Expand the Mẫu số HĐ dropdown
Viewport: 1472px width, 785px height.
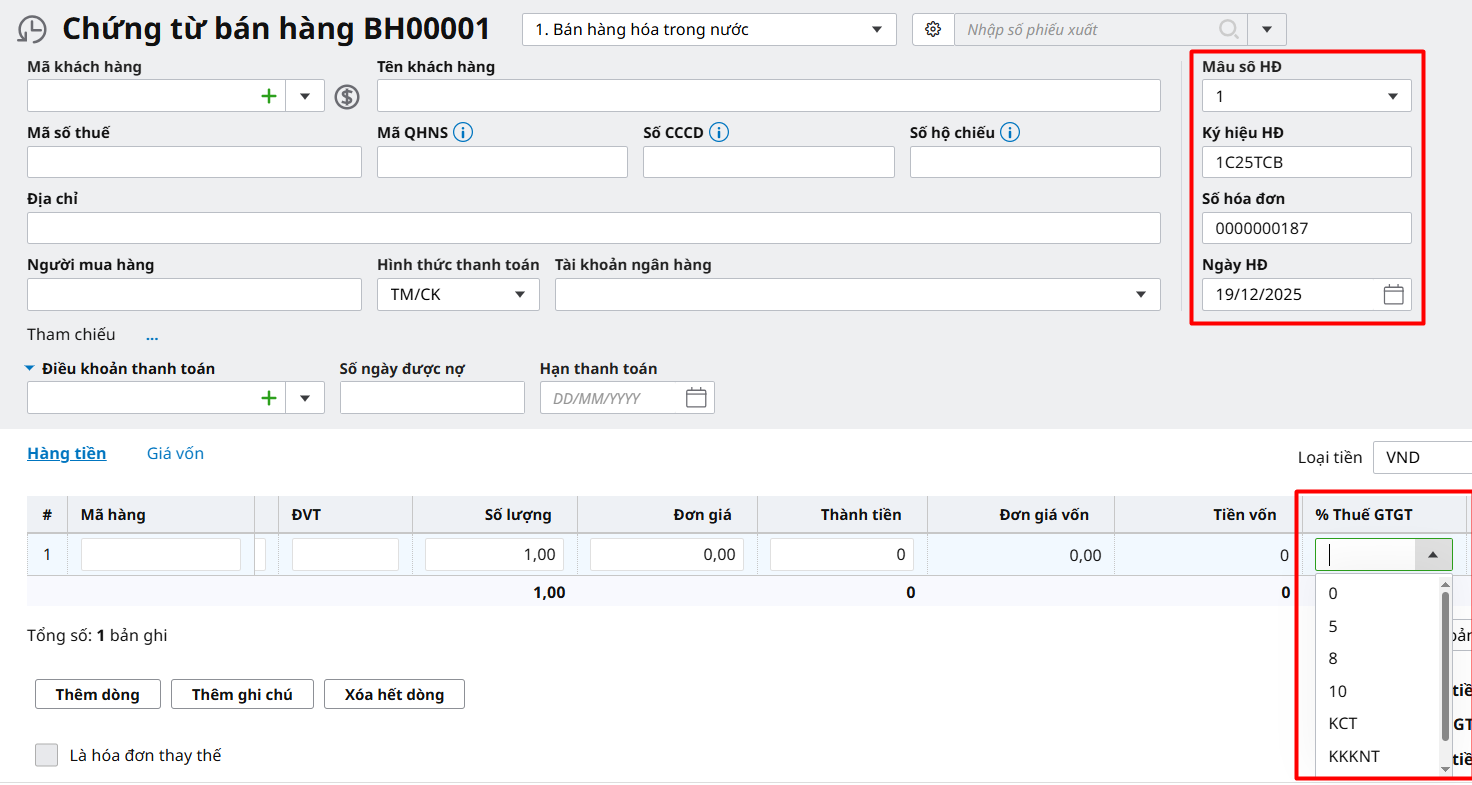pos(1392,96)
